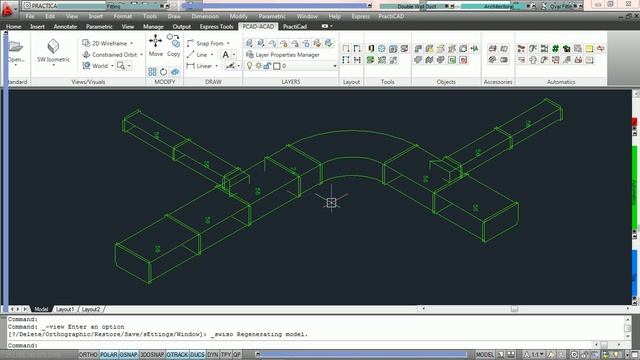Click the Move tool icon
The height and width of the screenshot is (360, 640).
(x=155, y=41)
